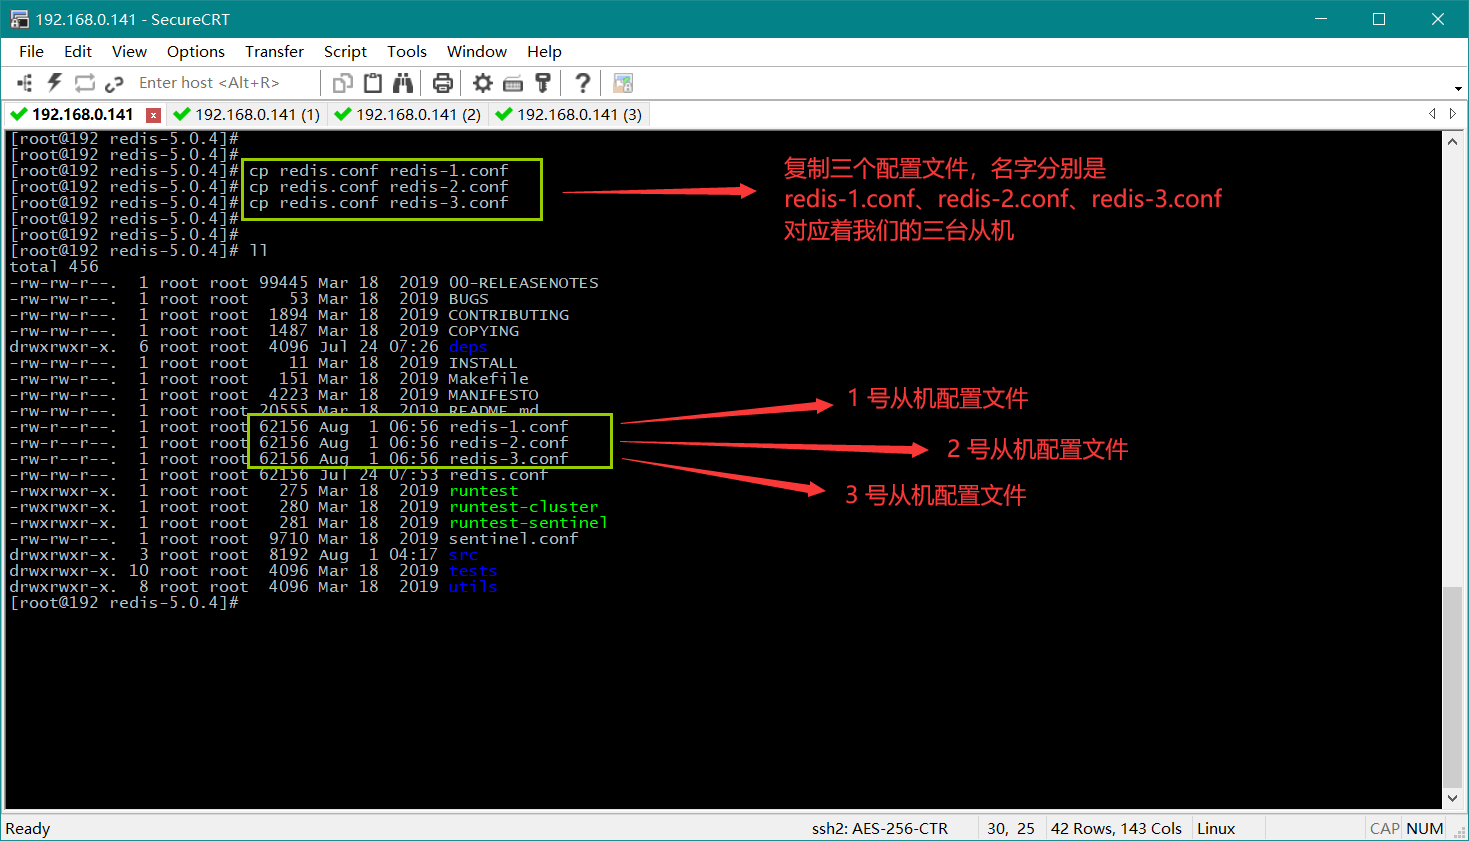Close the active 192.168.0.141 tab
Image resolution: width=1469 pixels, height=841 pixels.
[153, 115]
